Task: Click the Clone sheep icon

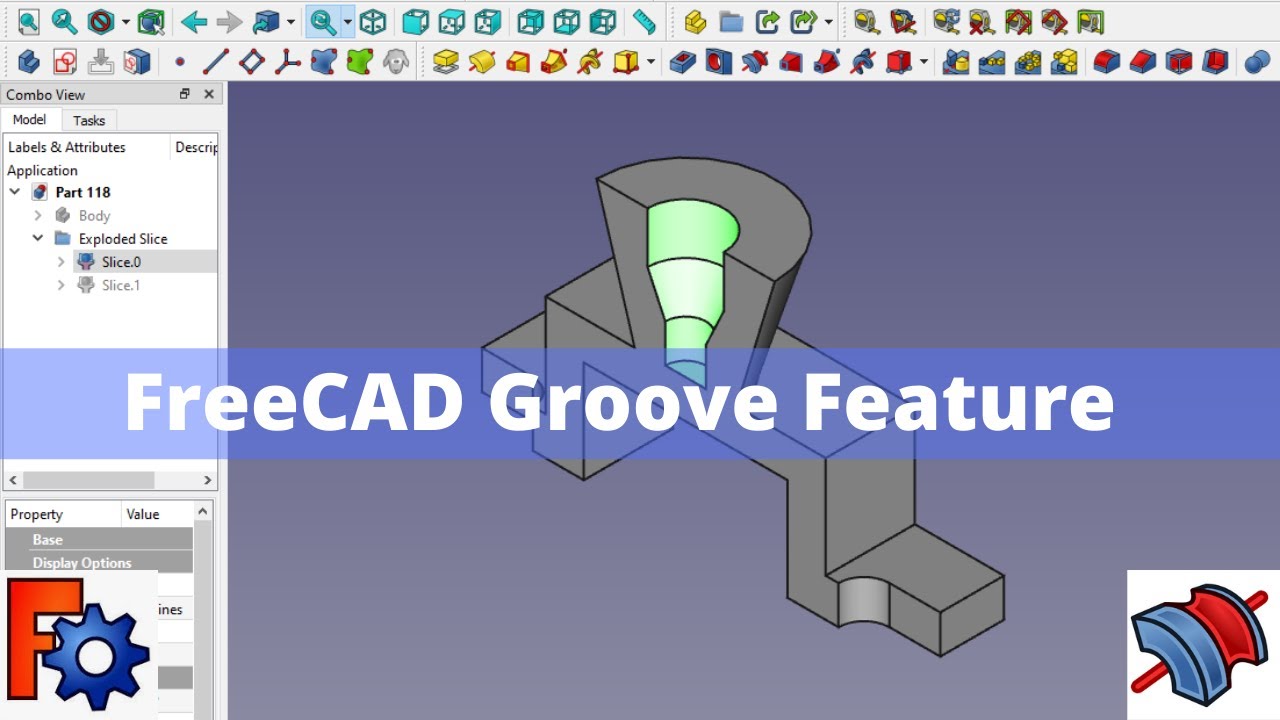Action: pos(396,62)
